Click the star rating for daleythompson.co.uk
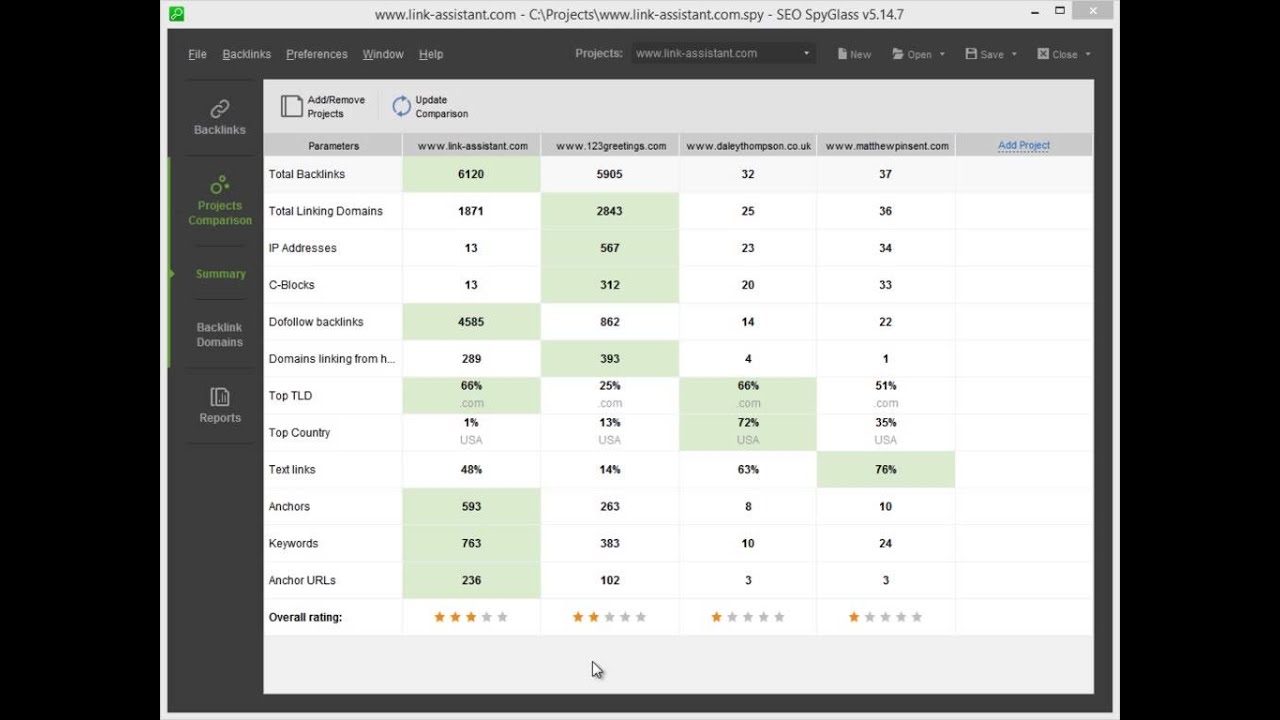1280x720 pixels. (748, 617)
